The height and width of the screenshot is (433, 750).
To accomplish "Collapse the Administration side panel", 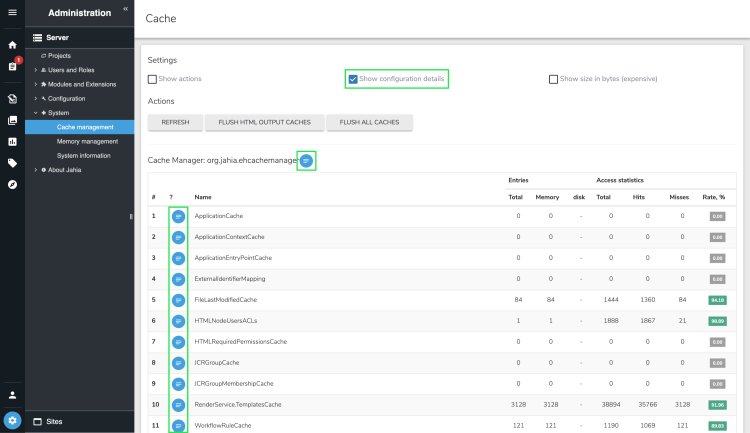I will (125, 9).
